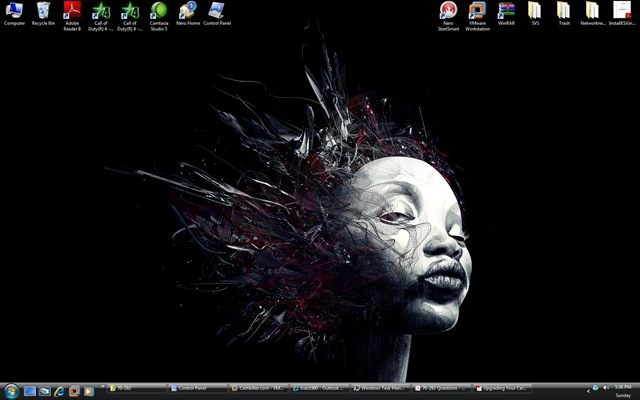Image resolution: width=640 pixels, height=400 pixels.
Task: Open the InstallESXin... PDF file
Action: (x=622, y=13)
